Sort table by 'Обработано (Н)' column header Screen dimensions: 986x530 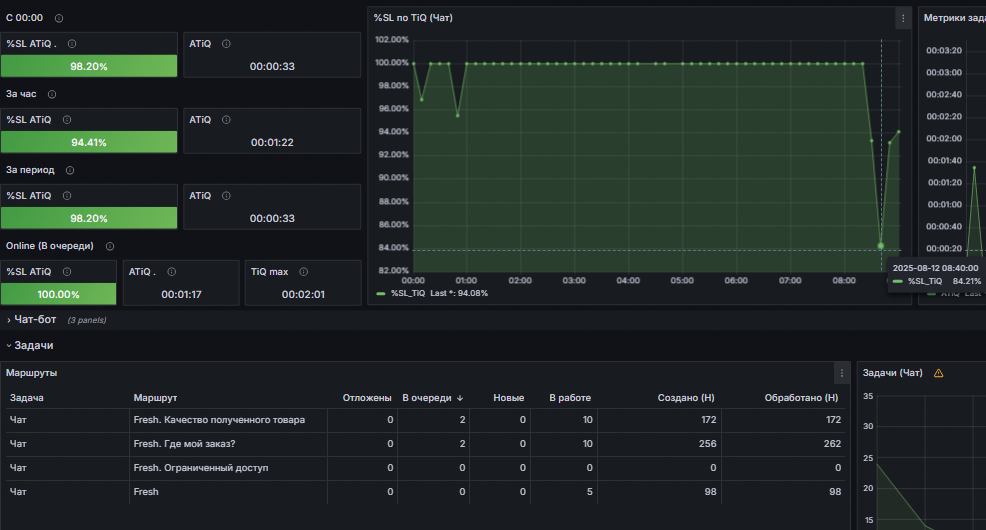pos(801,398)
